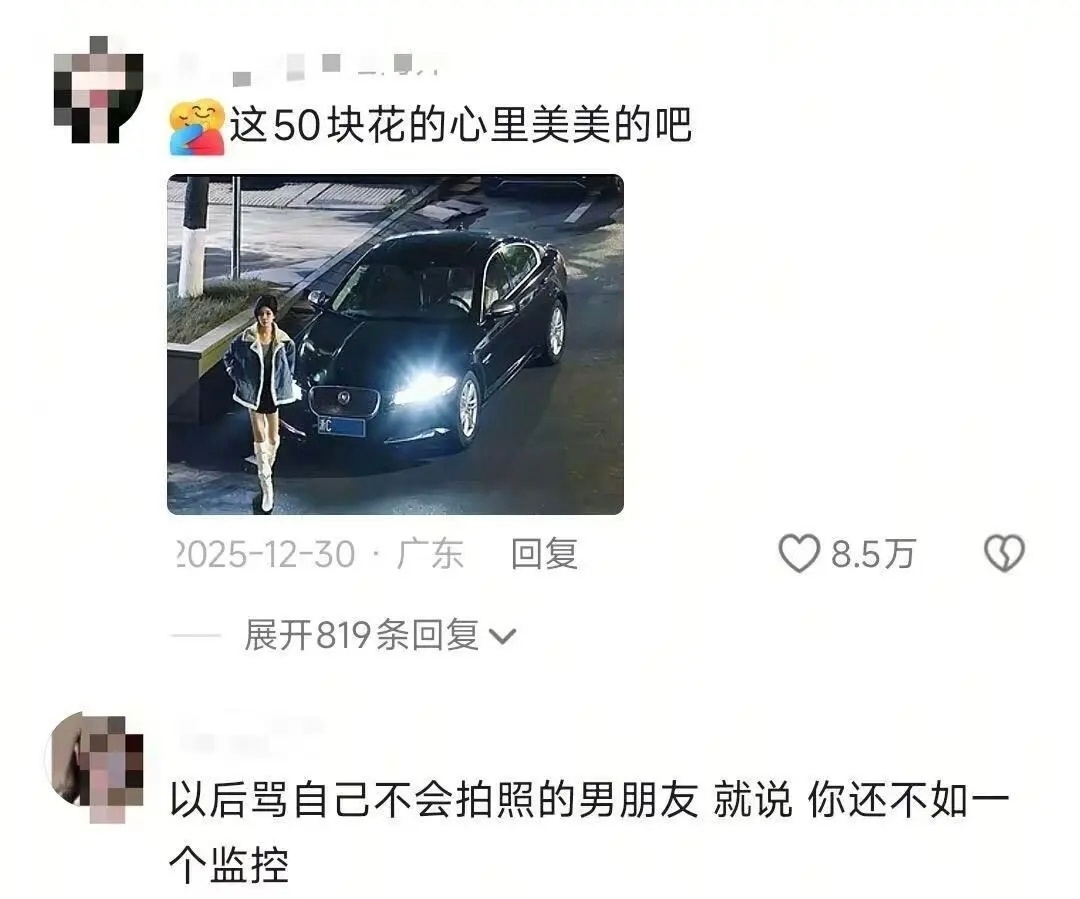This screenshot has width=1080, height=899.
Task: Tap the 8.5万 like count
Action: tap(873, 554)
